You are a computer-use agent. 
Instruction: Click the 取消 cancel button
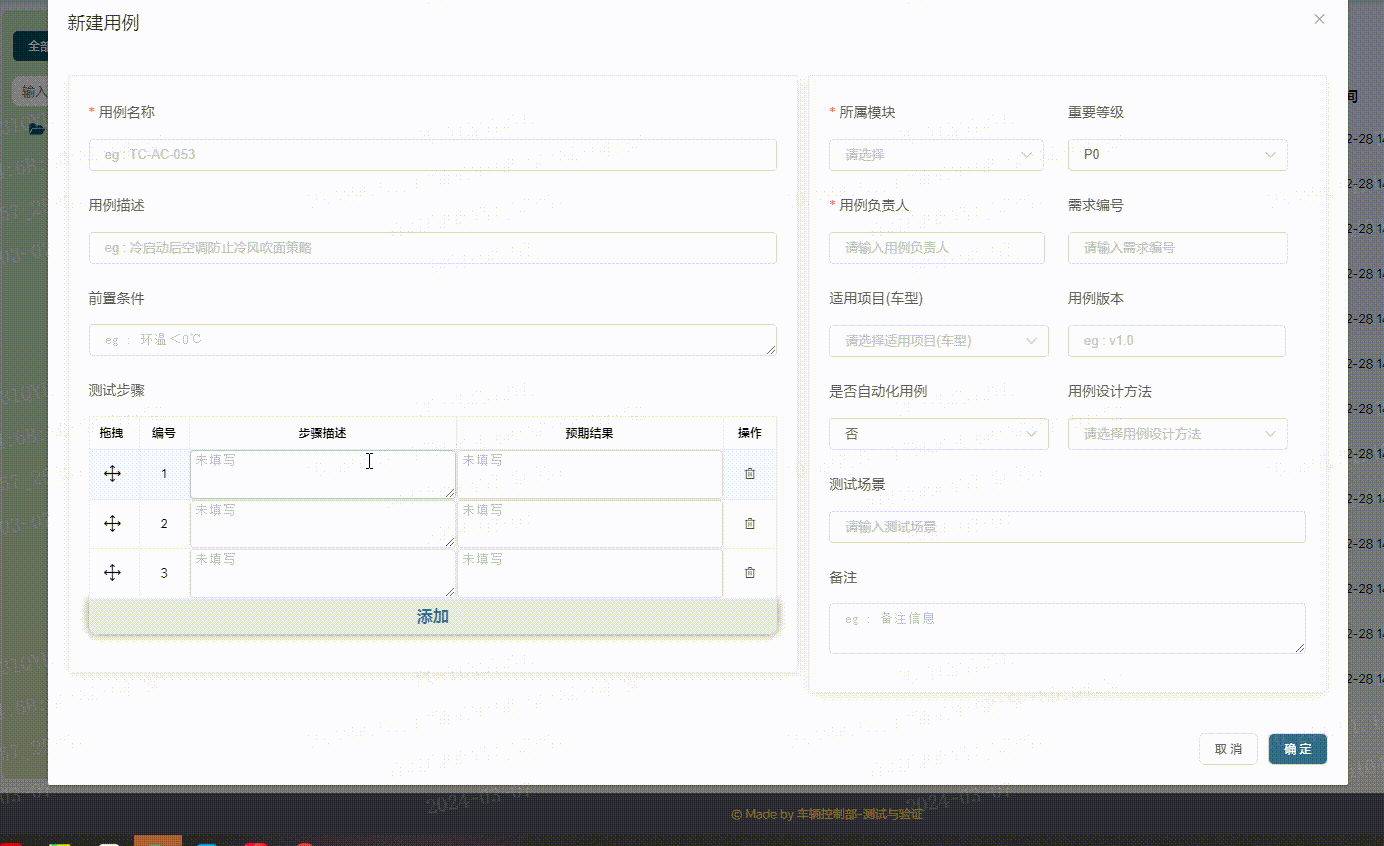tap(1228, 748)
